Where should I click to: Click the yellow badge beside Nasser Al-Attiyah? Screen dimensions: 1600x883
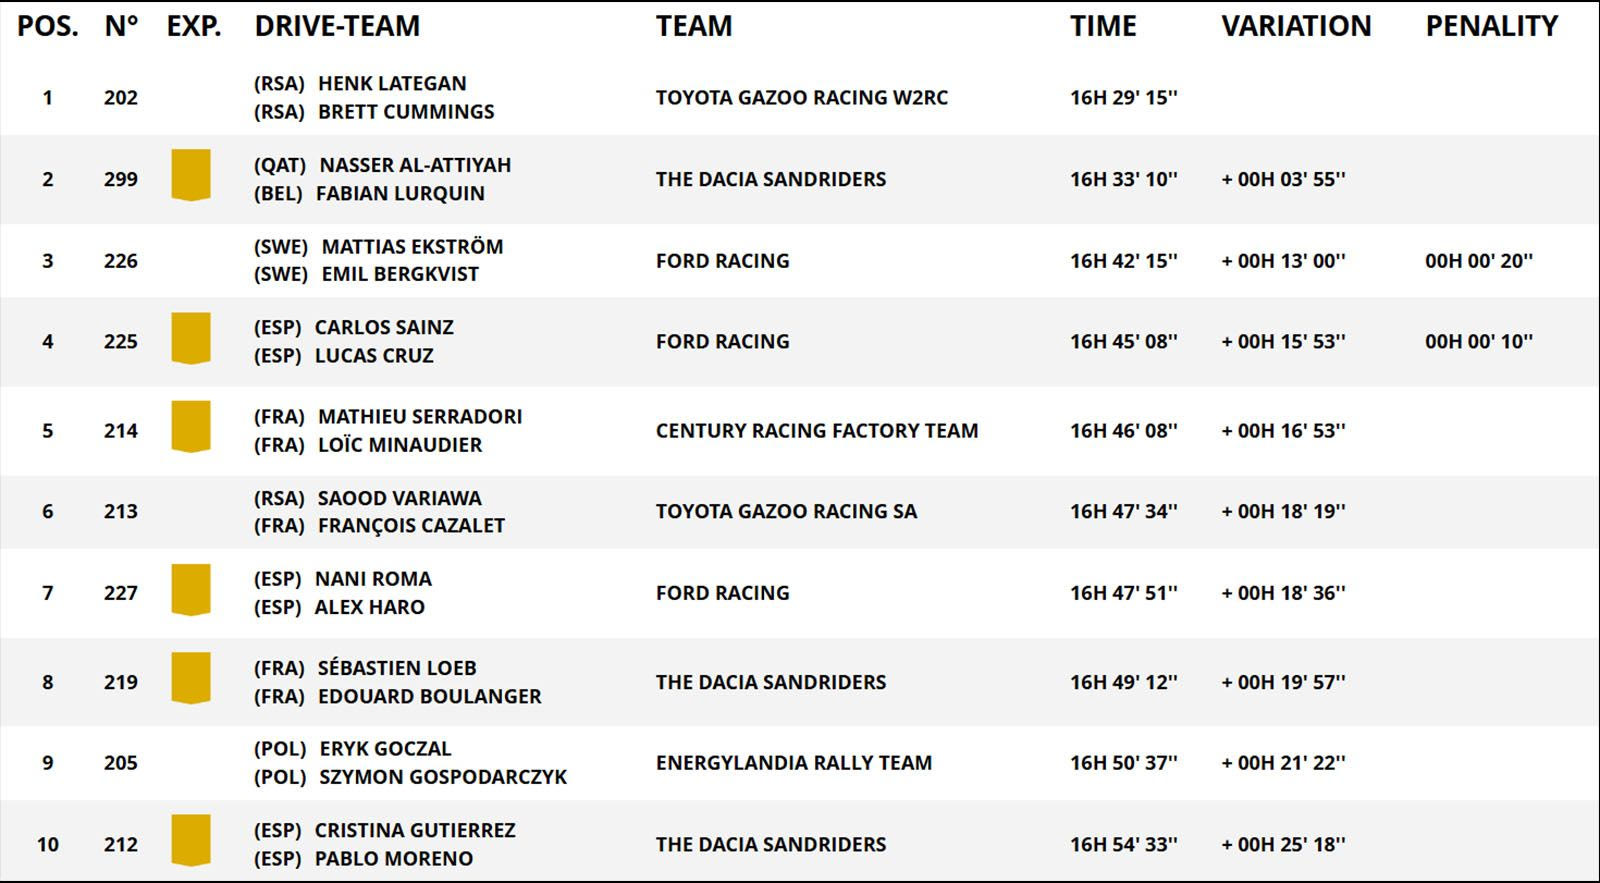pyautogui.click(x=190, y=175)
